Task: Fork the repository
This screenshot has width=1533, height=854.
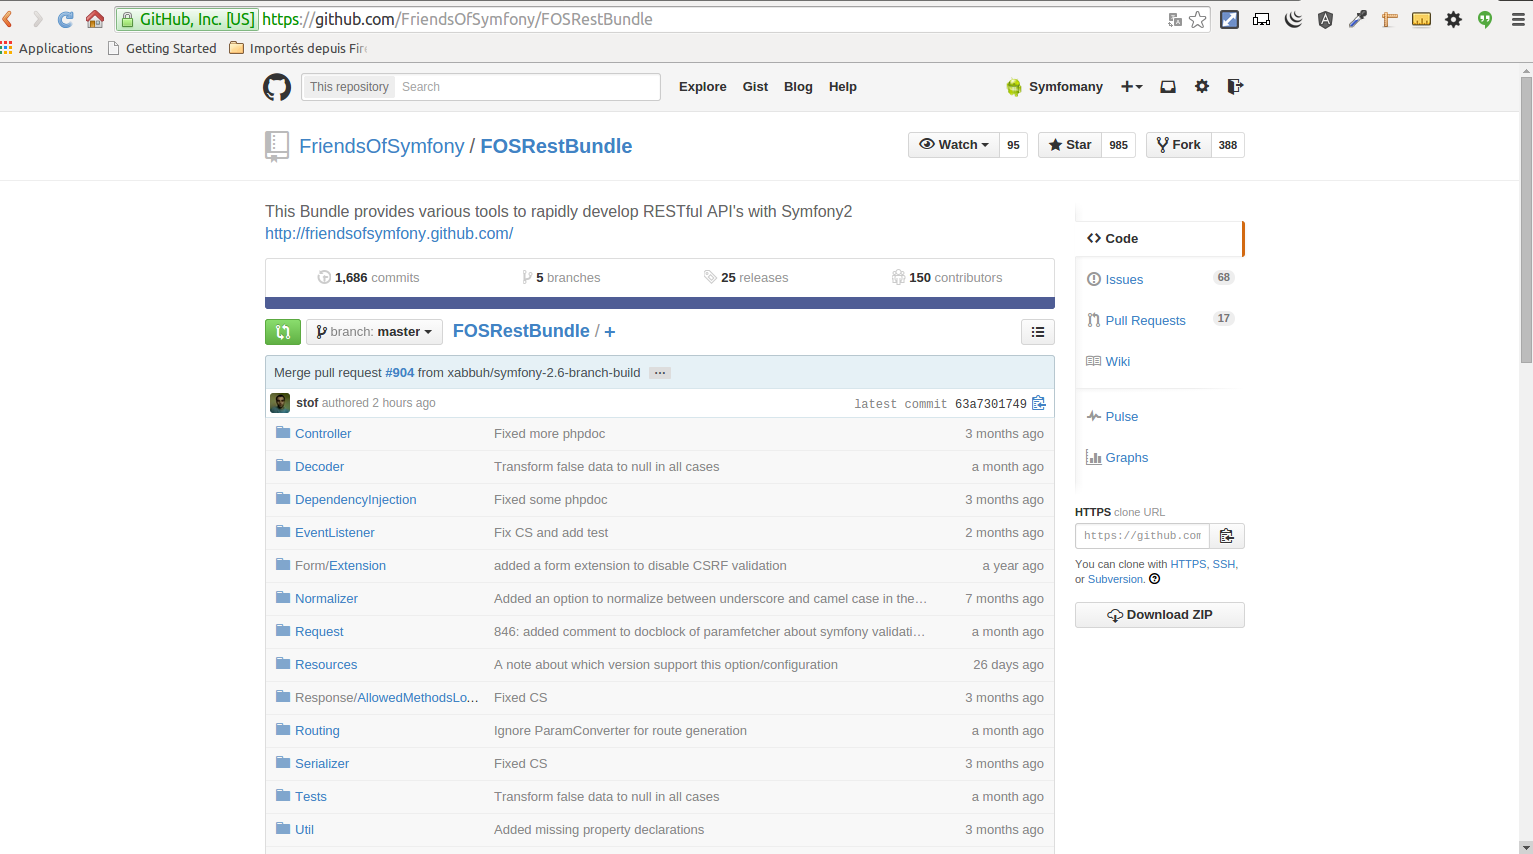Action: point(1179,145)
